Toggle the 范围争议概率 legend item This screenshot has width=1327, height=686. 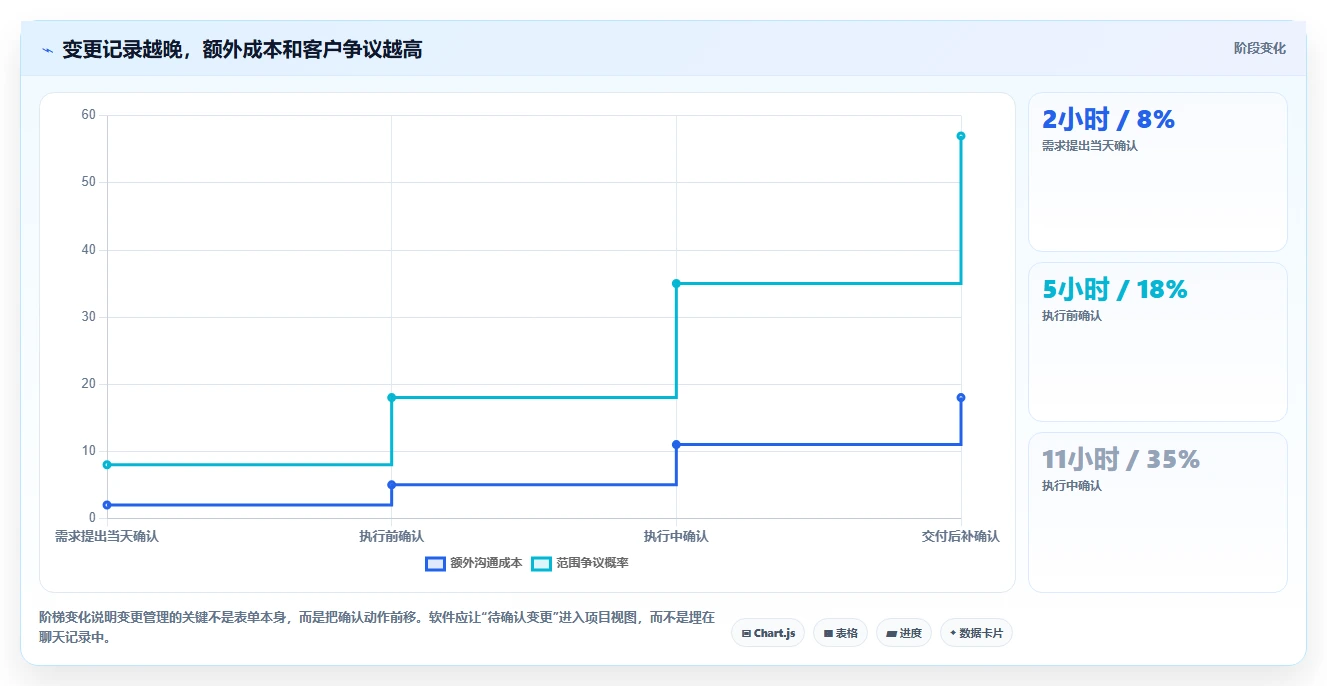[x=579, y=563]
